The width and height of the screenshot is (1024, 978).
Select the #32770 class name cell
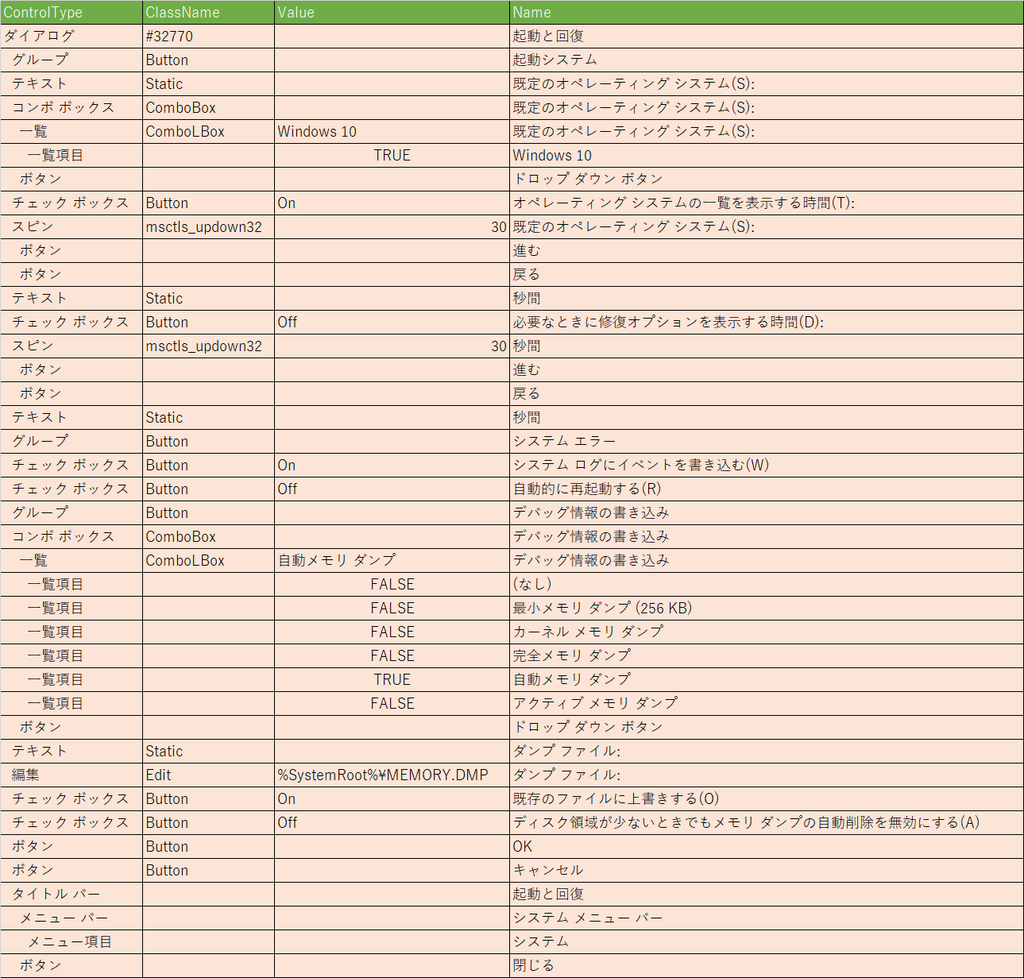(x=208, y=37)
